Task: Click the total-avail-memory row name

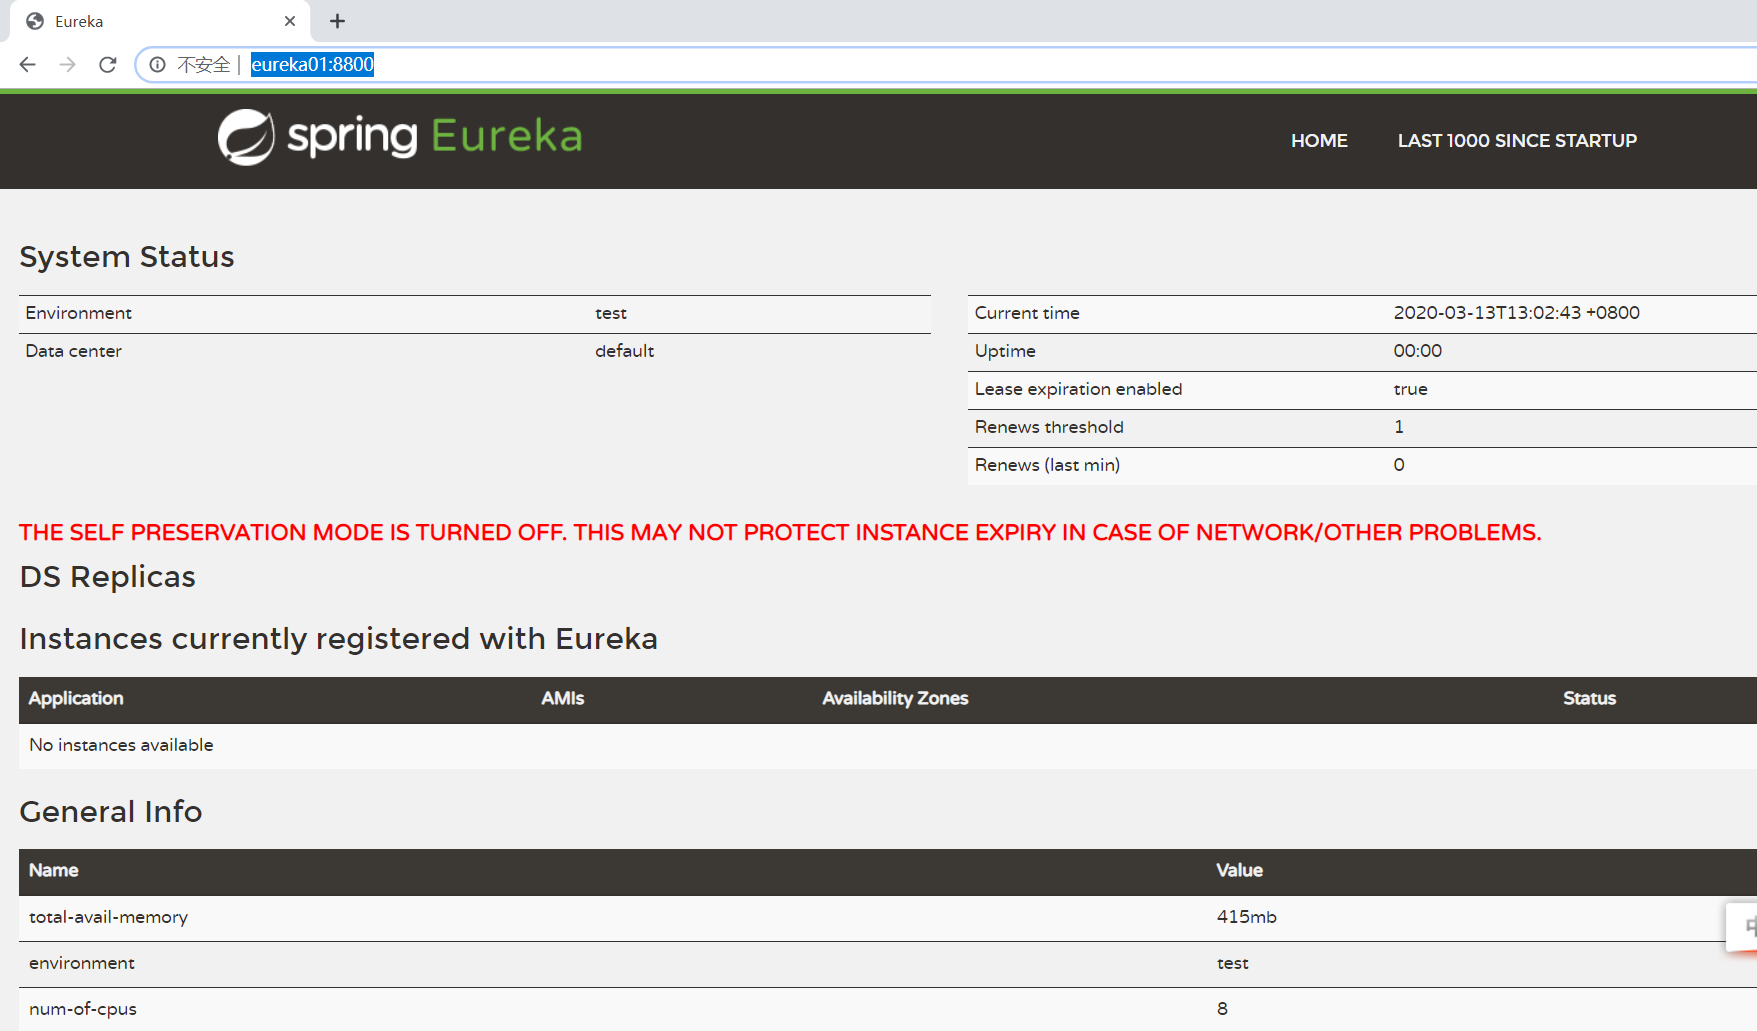Action: [x=108, y=917]
